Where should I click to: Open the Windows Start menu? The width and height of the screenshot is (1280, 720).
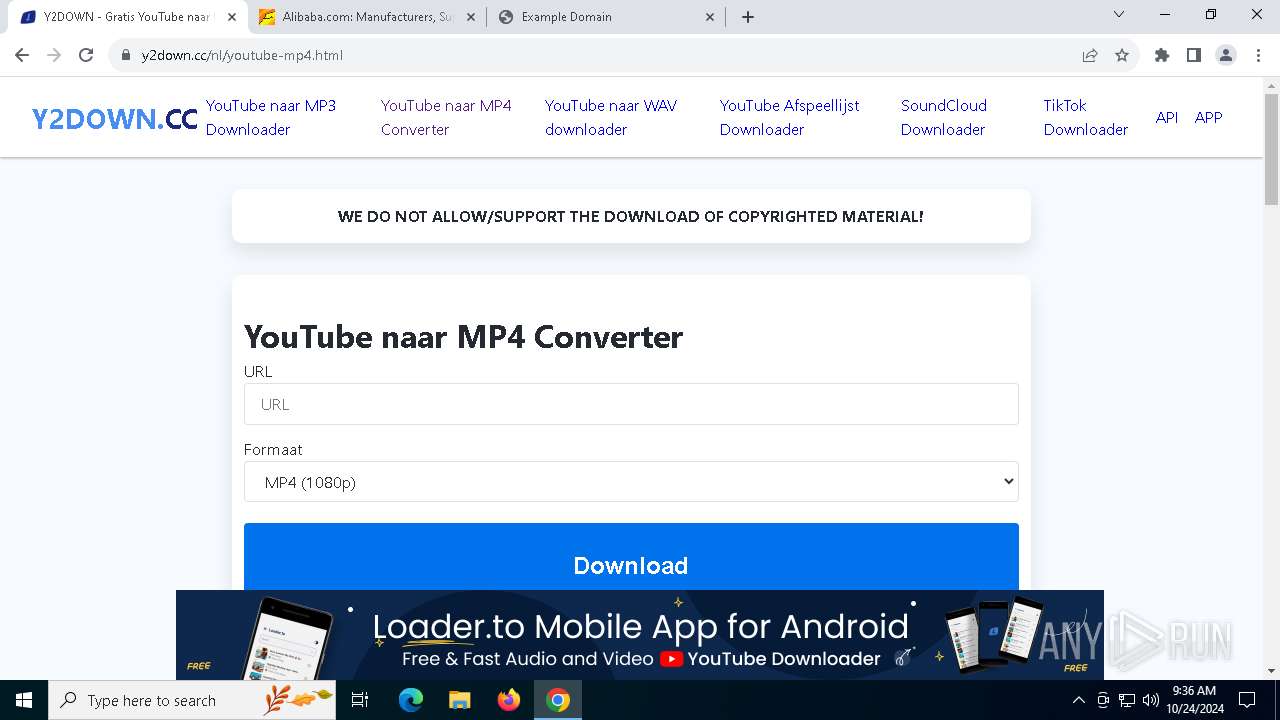[24, 700]
